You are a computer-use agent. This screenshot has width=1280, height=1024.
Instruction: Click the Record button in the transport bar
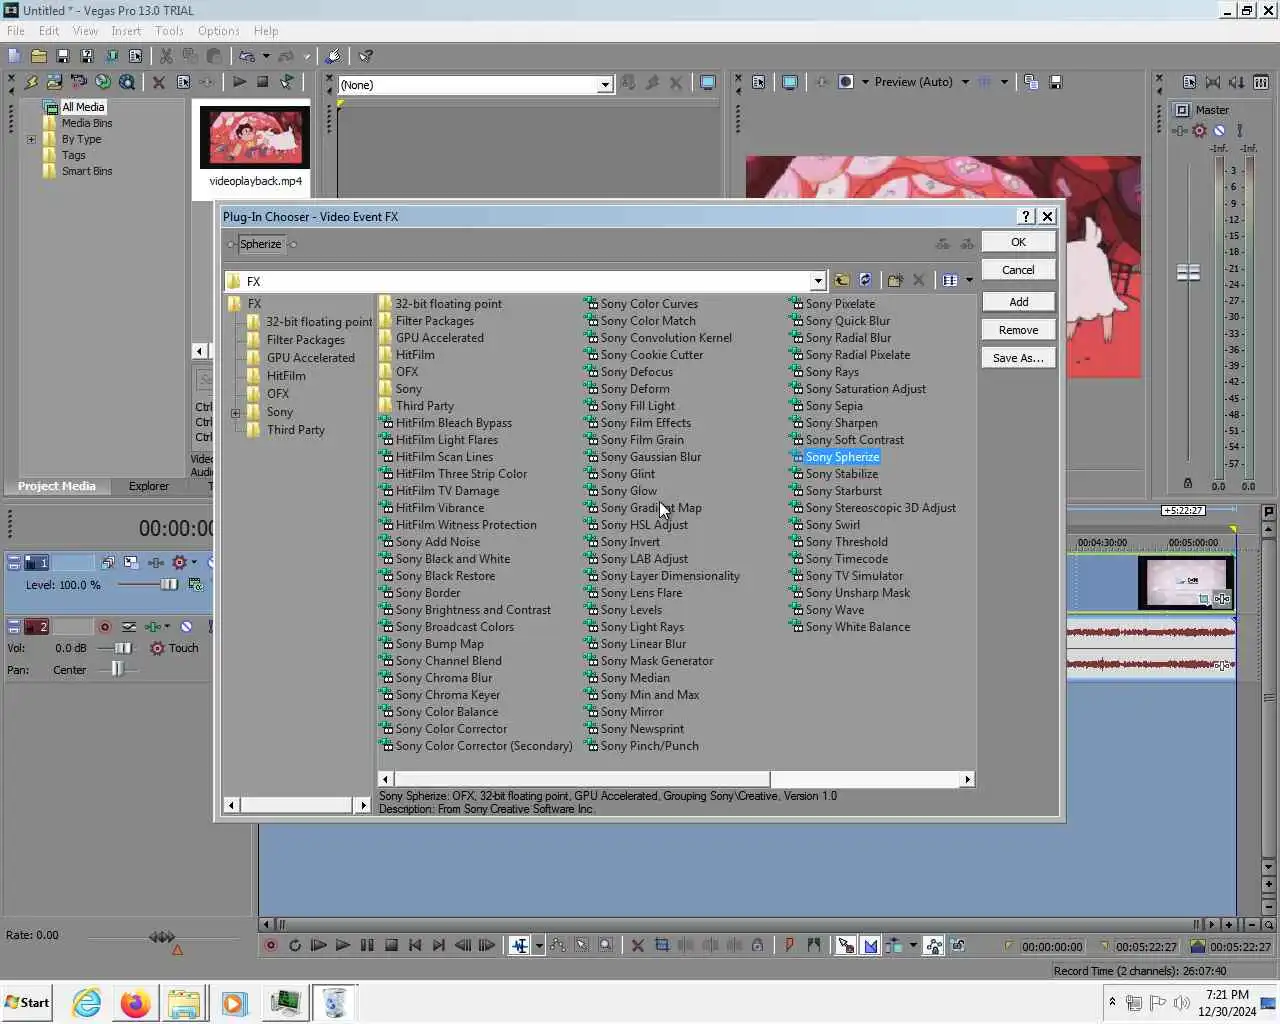[270, 945]
